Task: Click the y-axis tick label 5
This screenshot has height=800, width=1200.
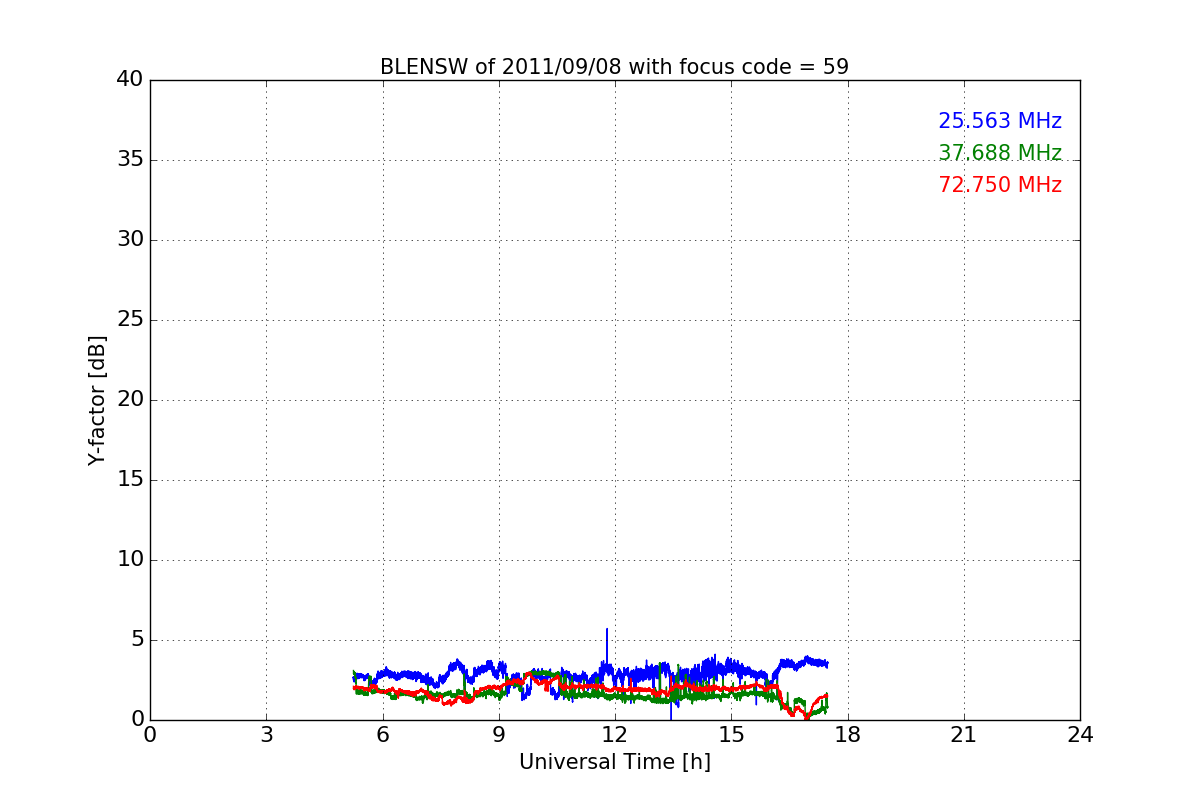Action: (136, 640)
